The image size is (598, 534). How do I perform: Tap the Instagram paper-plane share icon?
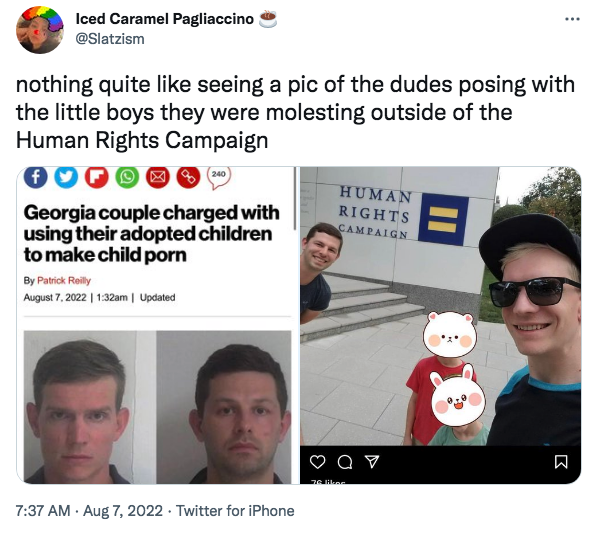tap(372, 462)
